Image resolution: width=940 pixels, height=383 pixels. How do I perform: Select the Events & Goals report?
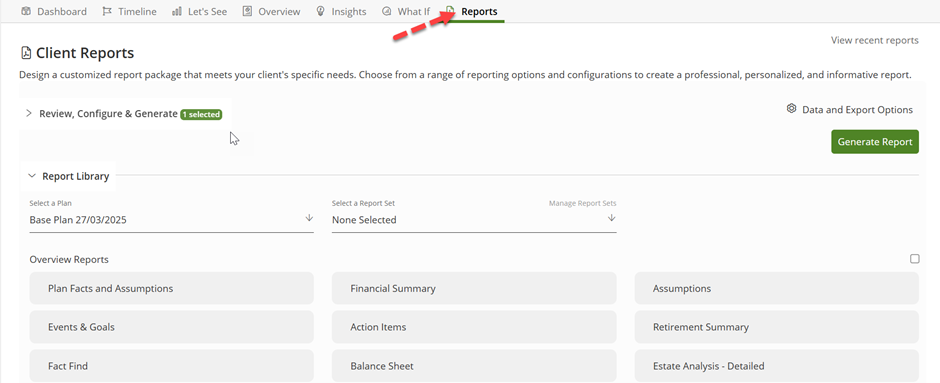click(171, 327)
